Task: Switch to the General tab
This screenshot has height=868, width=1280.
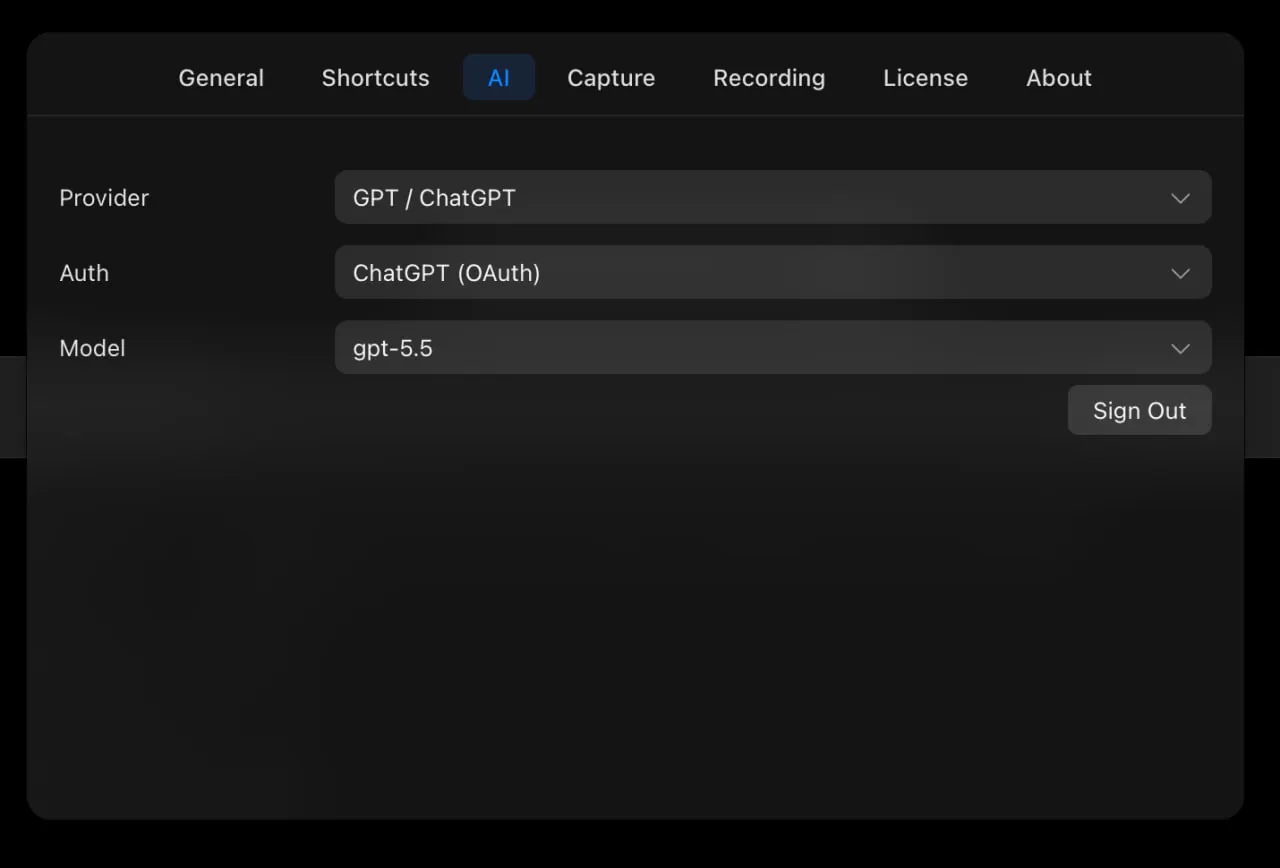Action: coord(221,78)
